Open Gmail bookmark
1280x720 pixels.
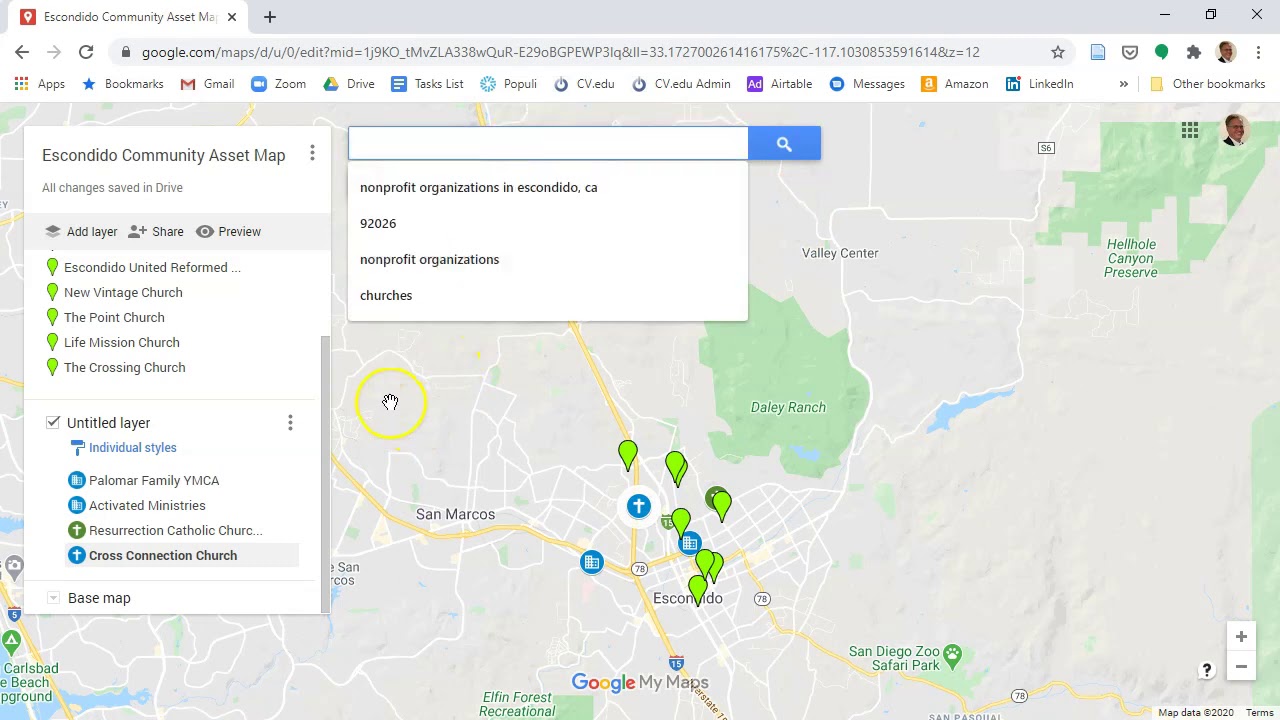[208, 84]
